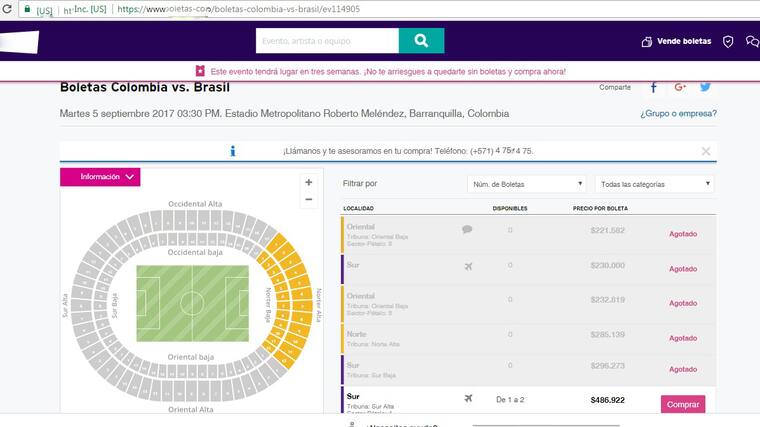Click the comment icon on Oriental row

tap(467, 229)
